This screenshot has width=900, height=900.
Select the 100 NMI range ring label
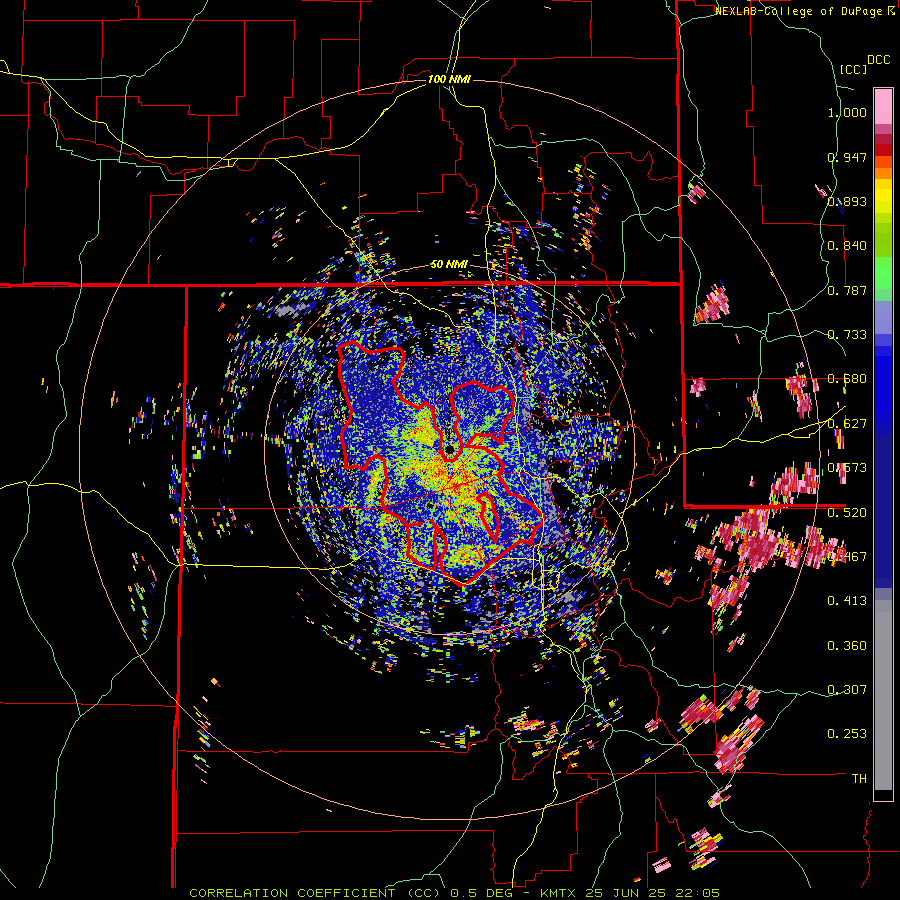tap(449, 79)
